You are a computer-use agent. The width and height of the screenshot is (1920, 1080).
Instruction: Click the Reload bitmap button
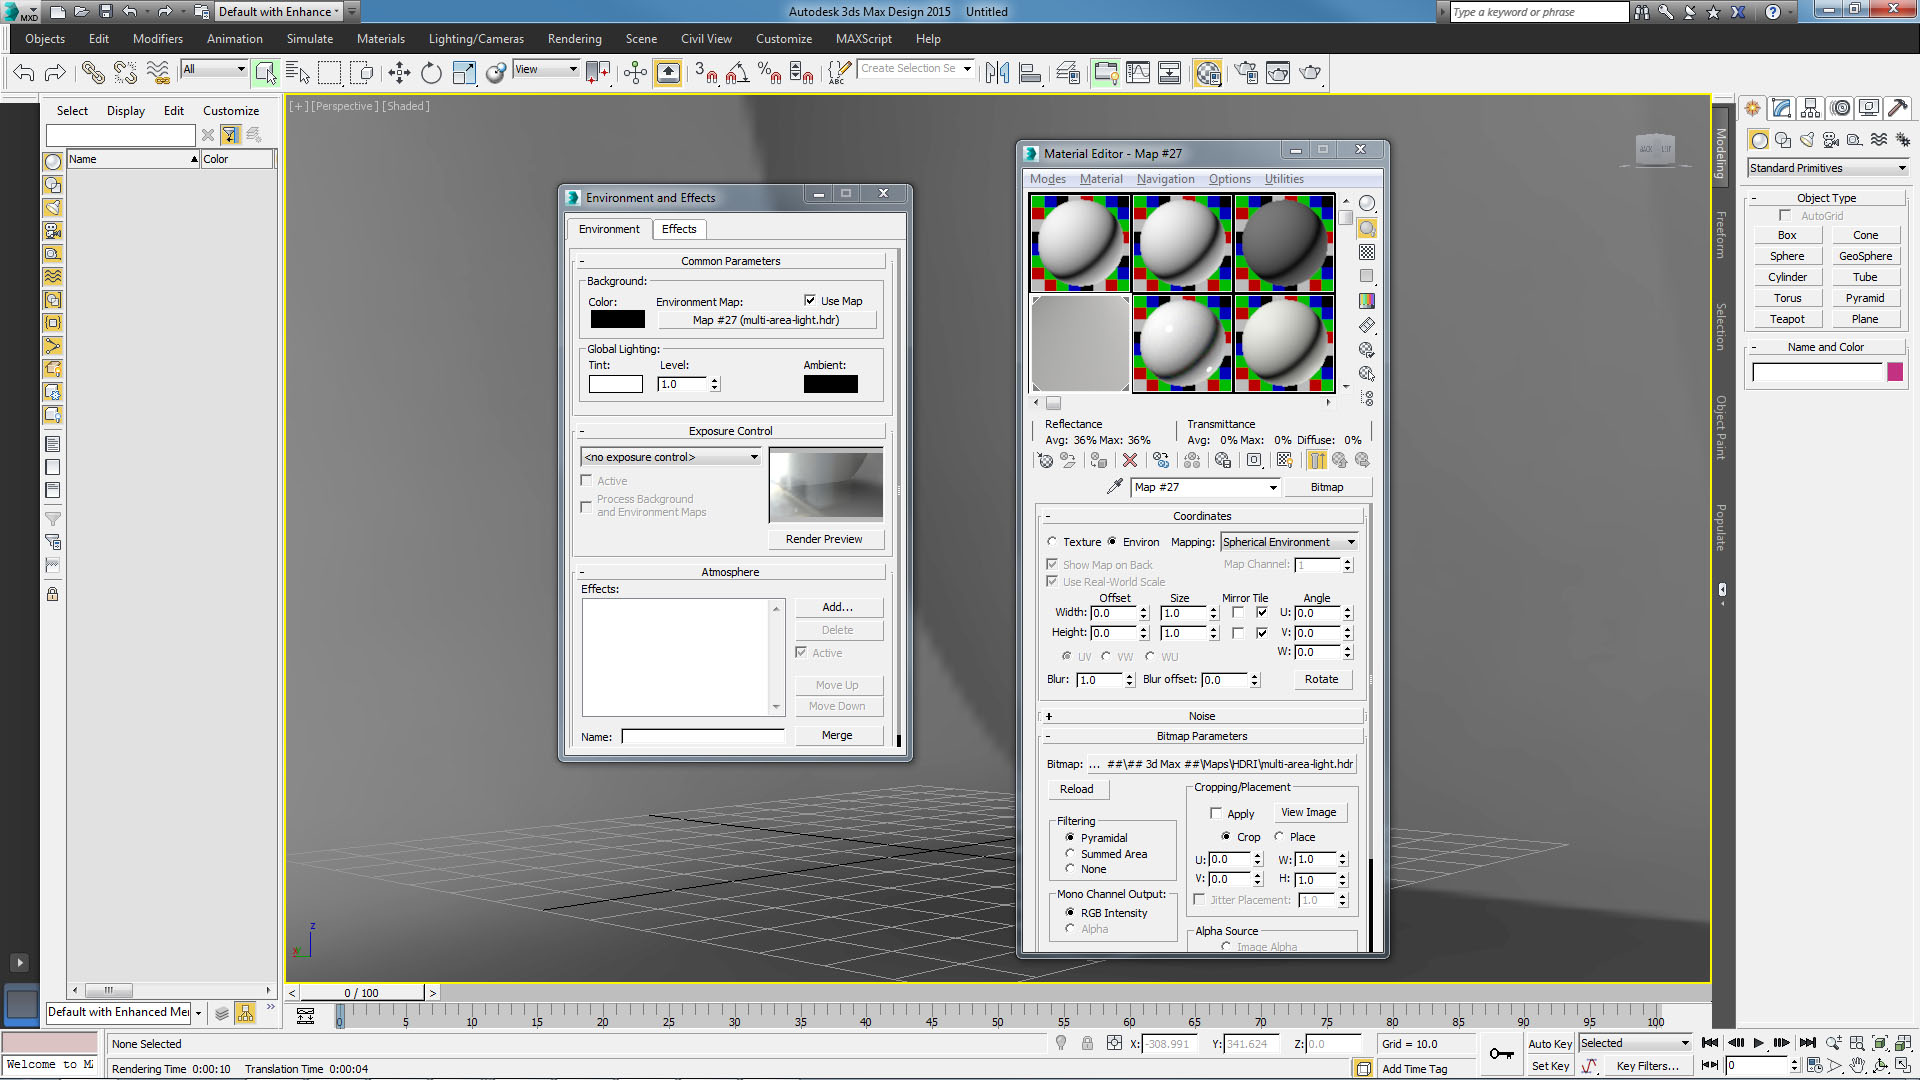(1076, 789)
